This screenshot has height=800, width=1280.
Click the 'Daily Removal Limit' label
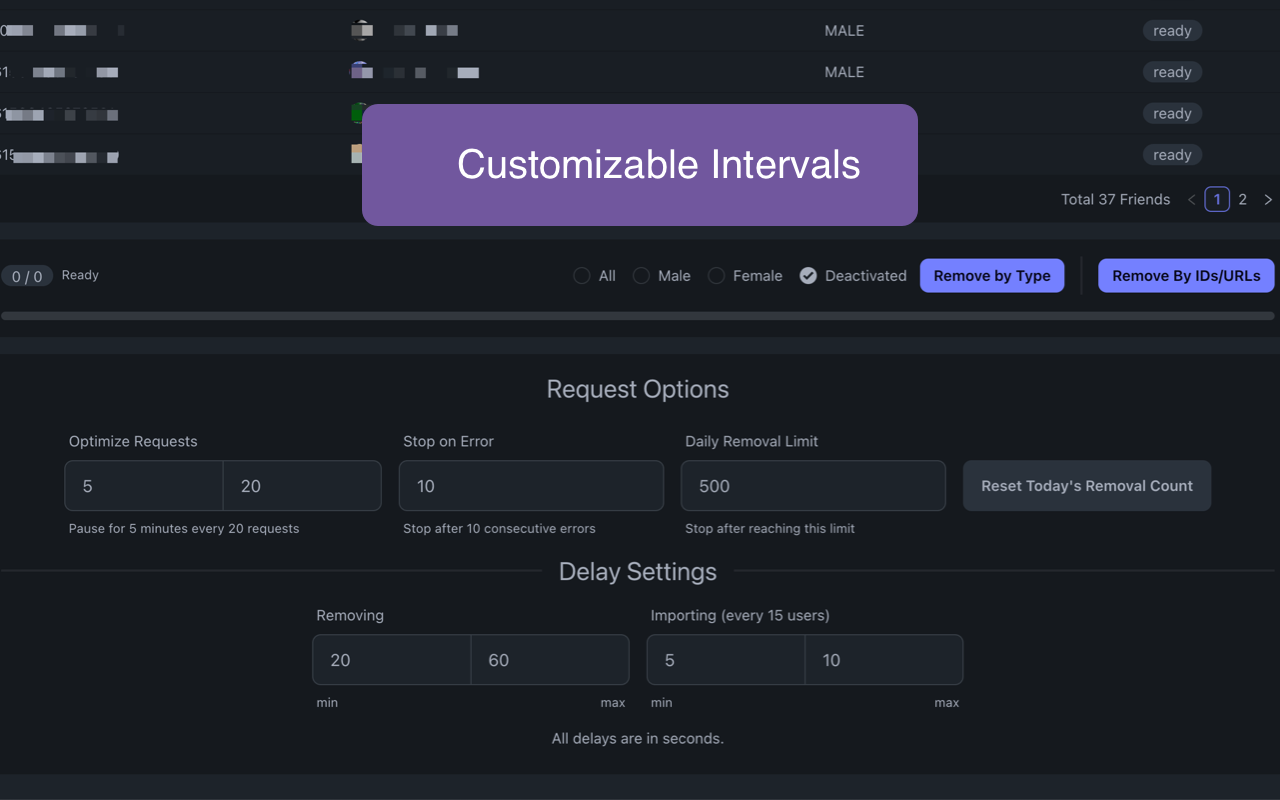(752, 441)
